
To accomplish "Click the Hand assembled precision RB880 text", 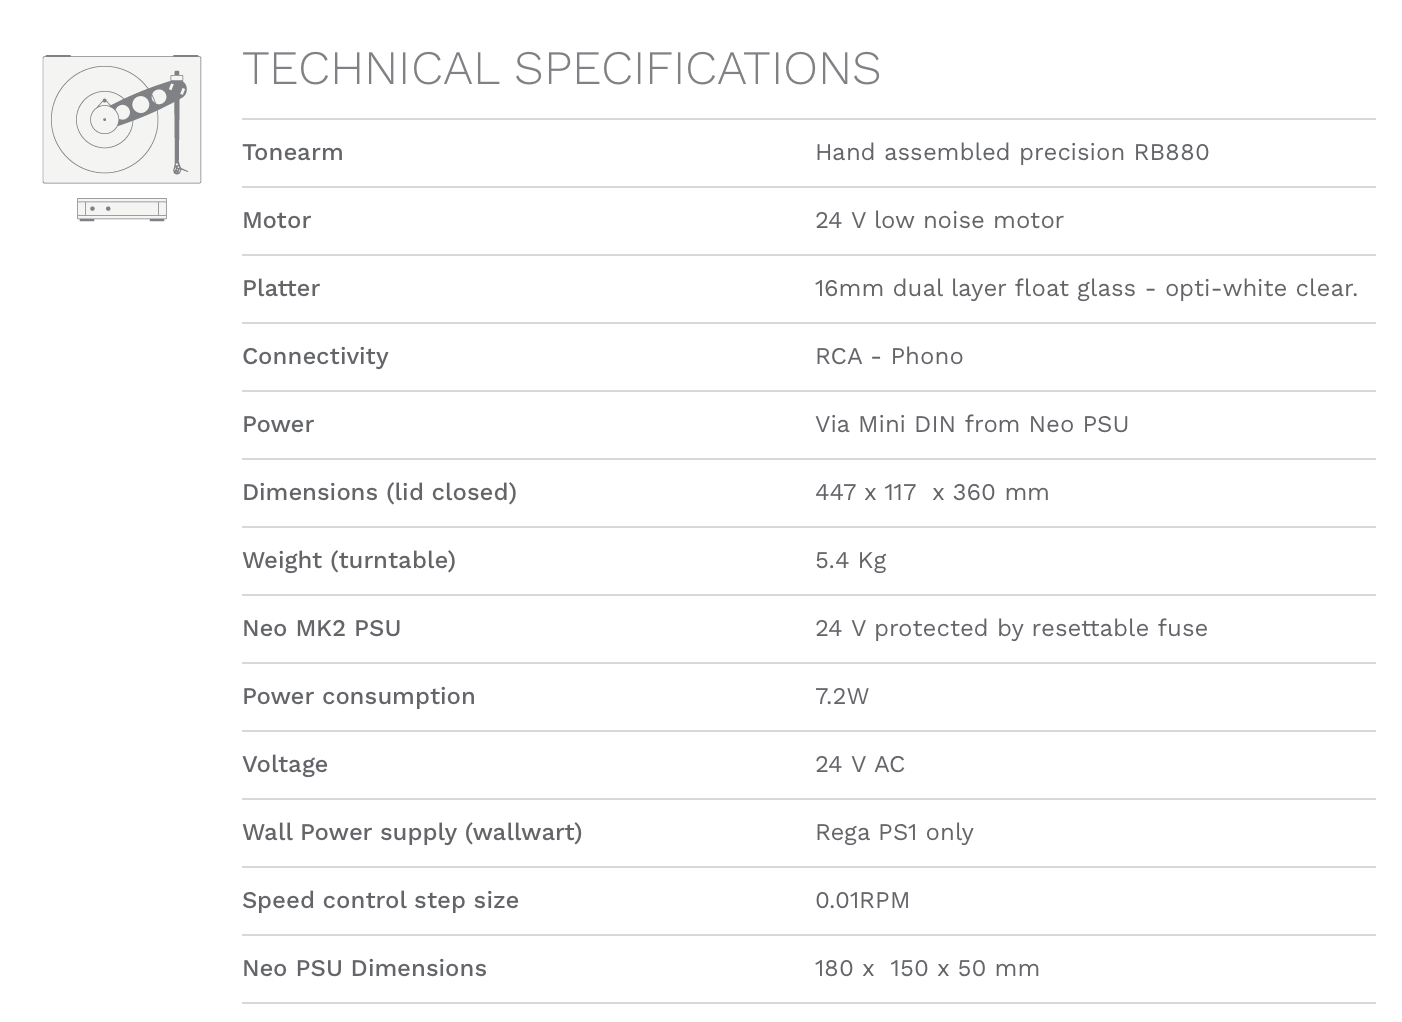I will [x=1011, y=152].
